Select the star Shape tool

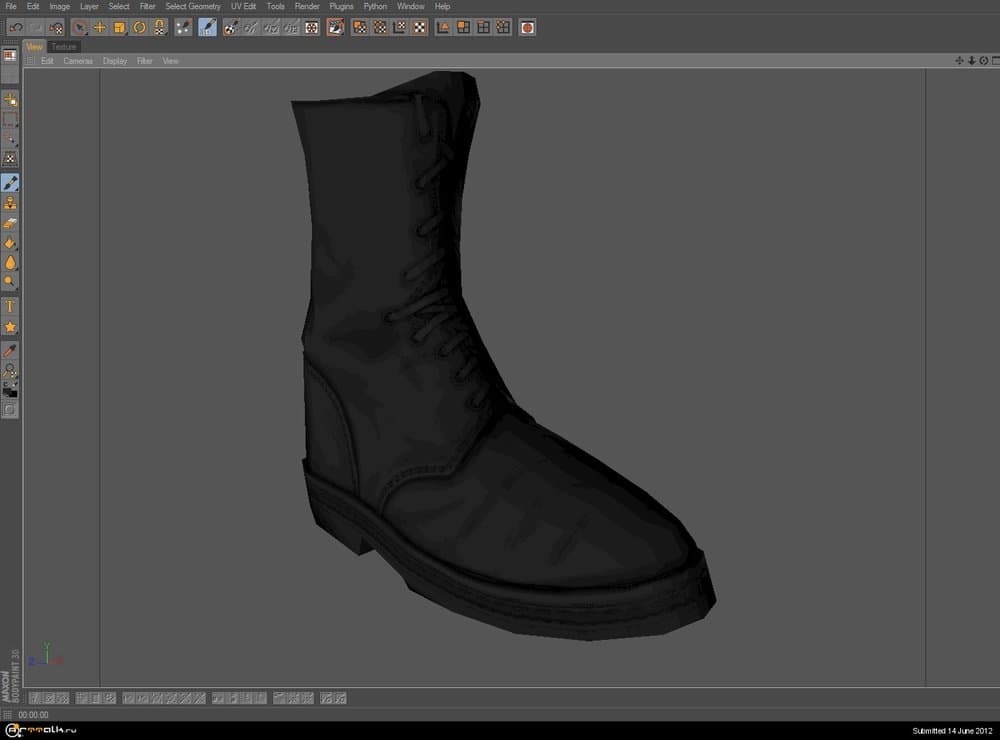pos(10,327)
